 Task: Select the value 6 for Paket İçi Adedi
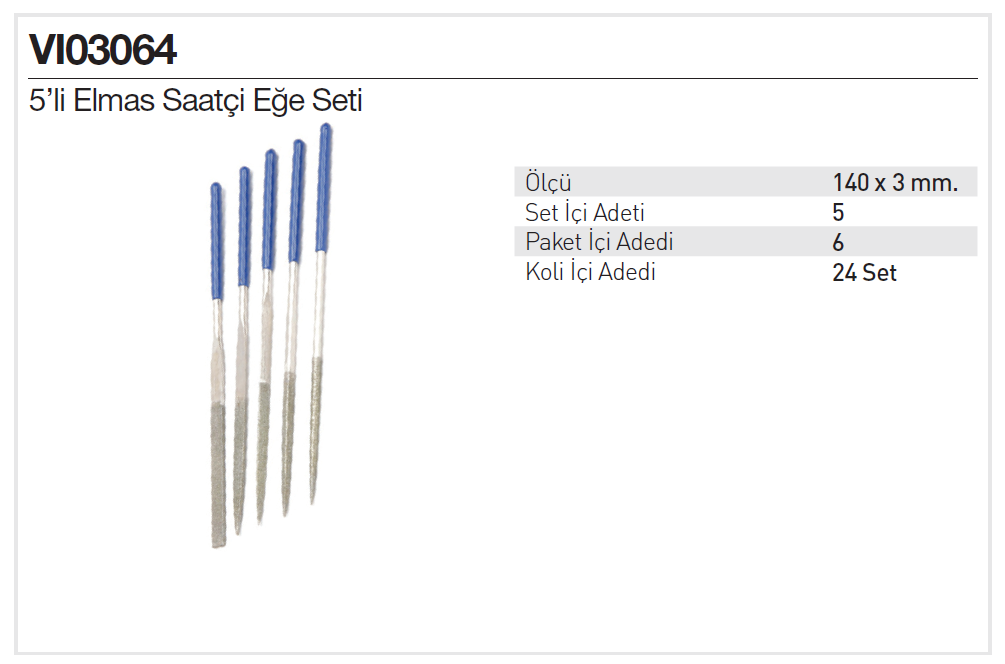tap(838, 242)
